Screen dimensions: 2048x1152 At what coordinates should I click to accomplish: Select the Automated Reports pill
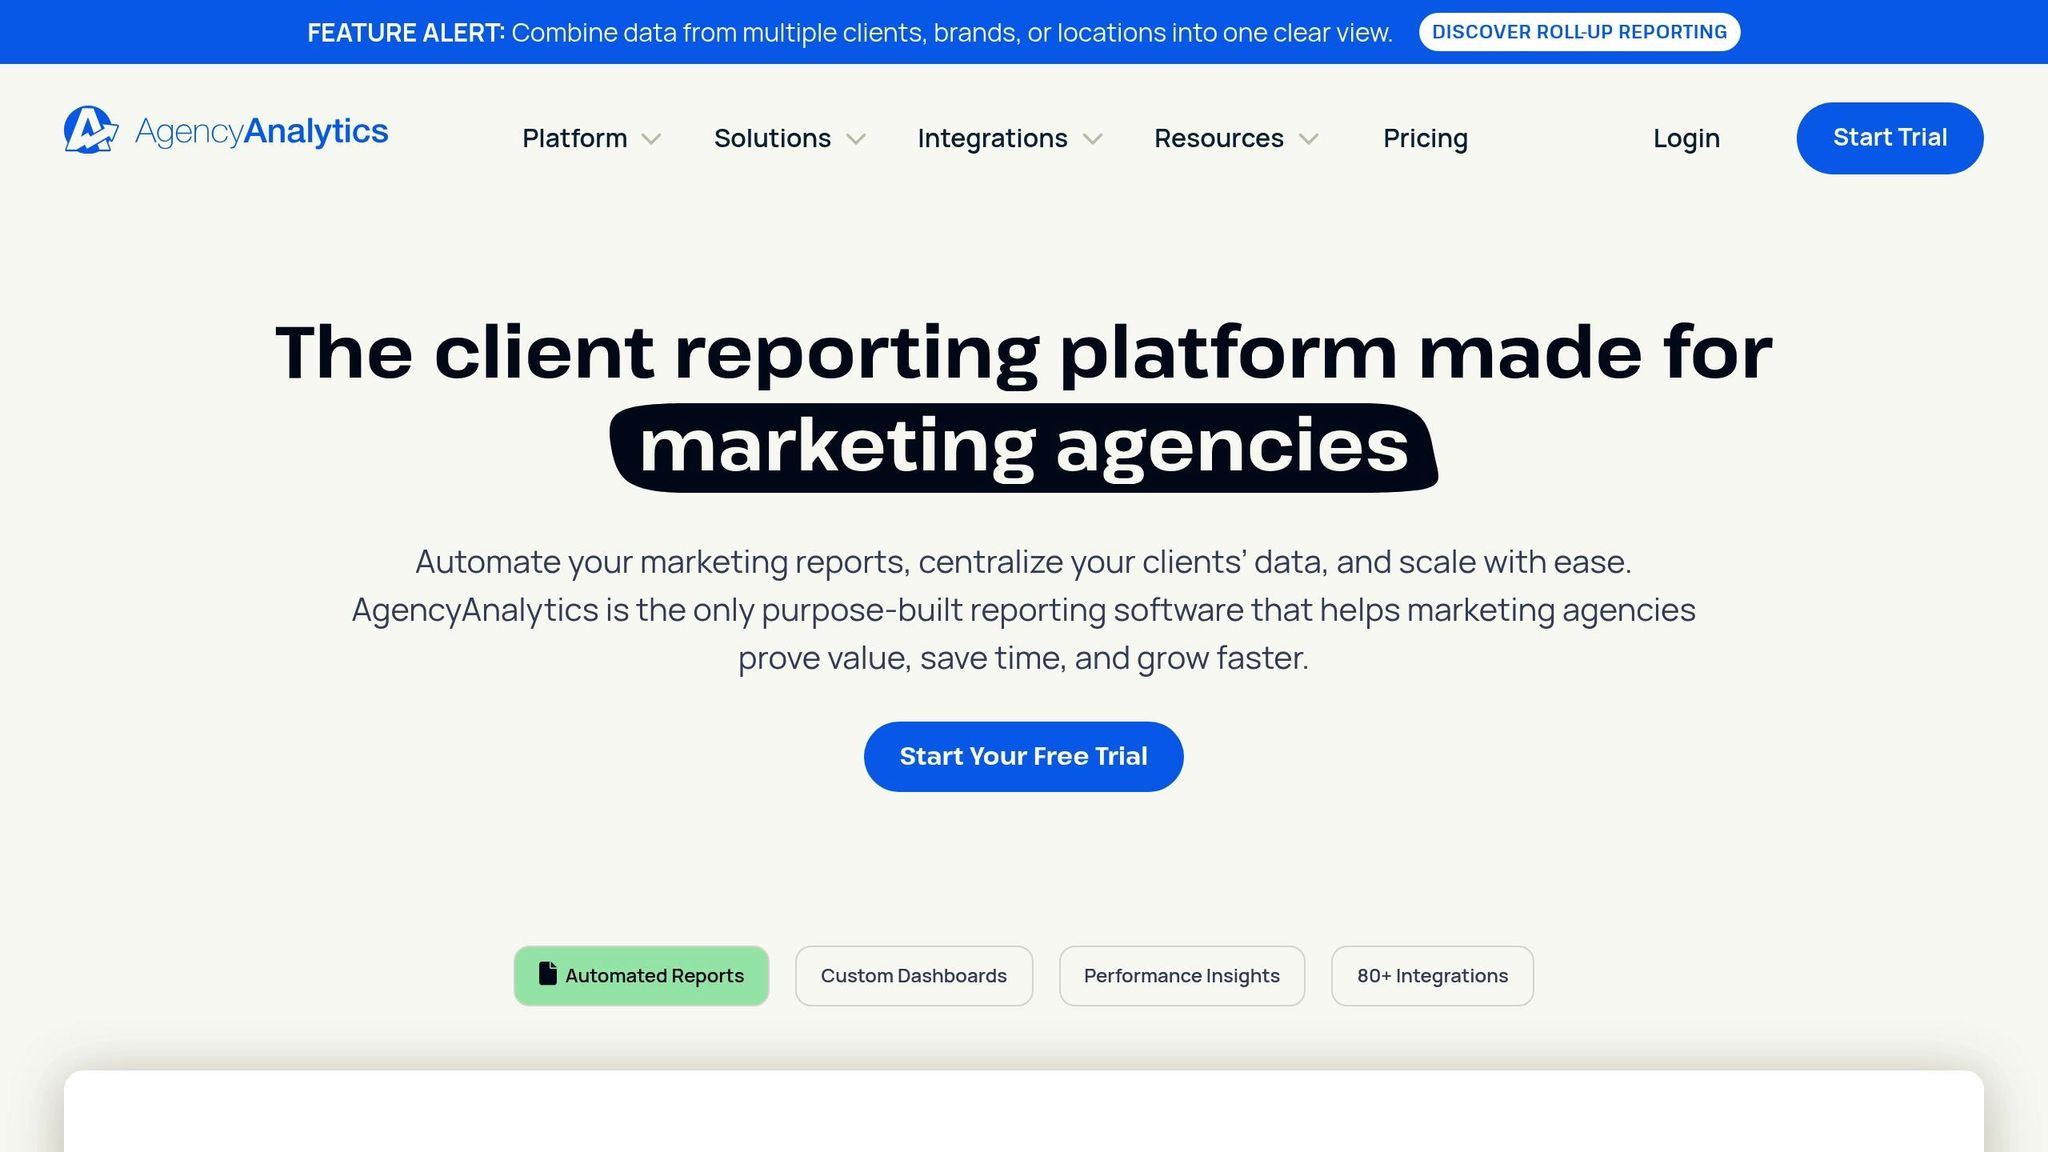(641, 975)
